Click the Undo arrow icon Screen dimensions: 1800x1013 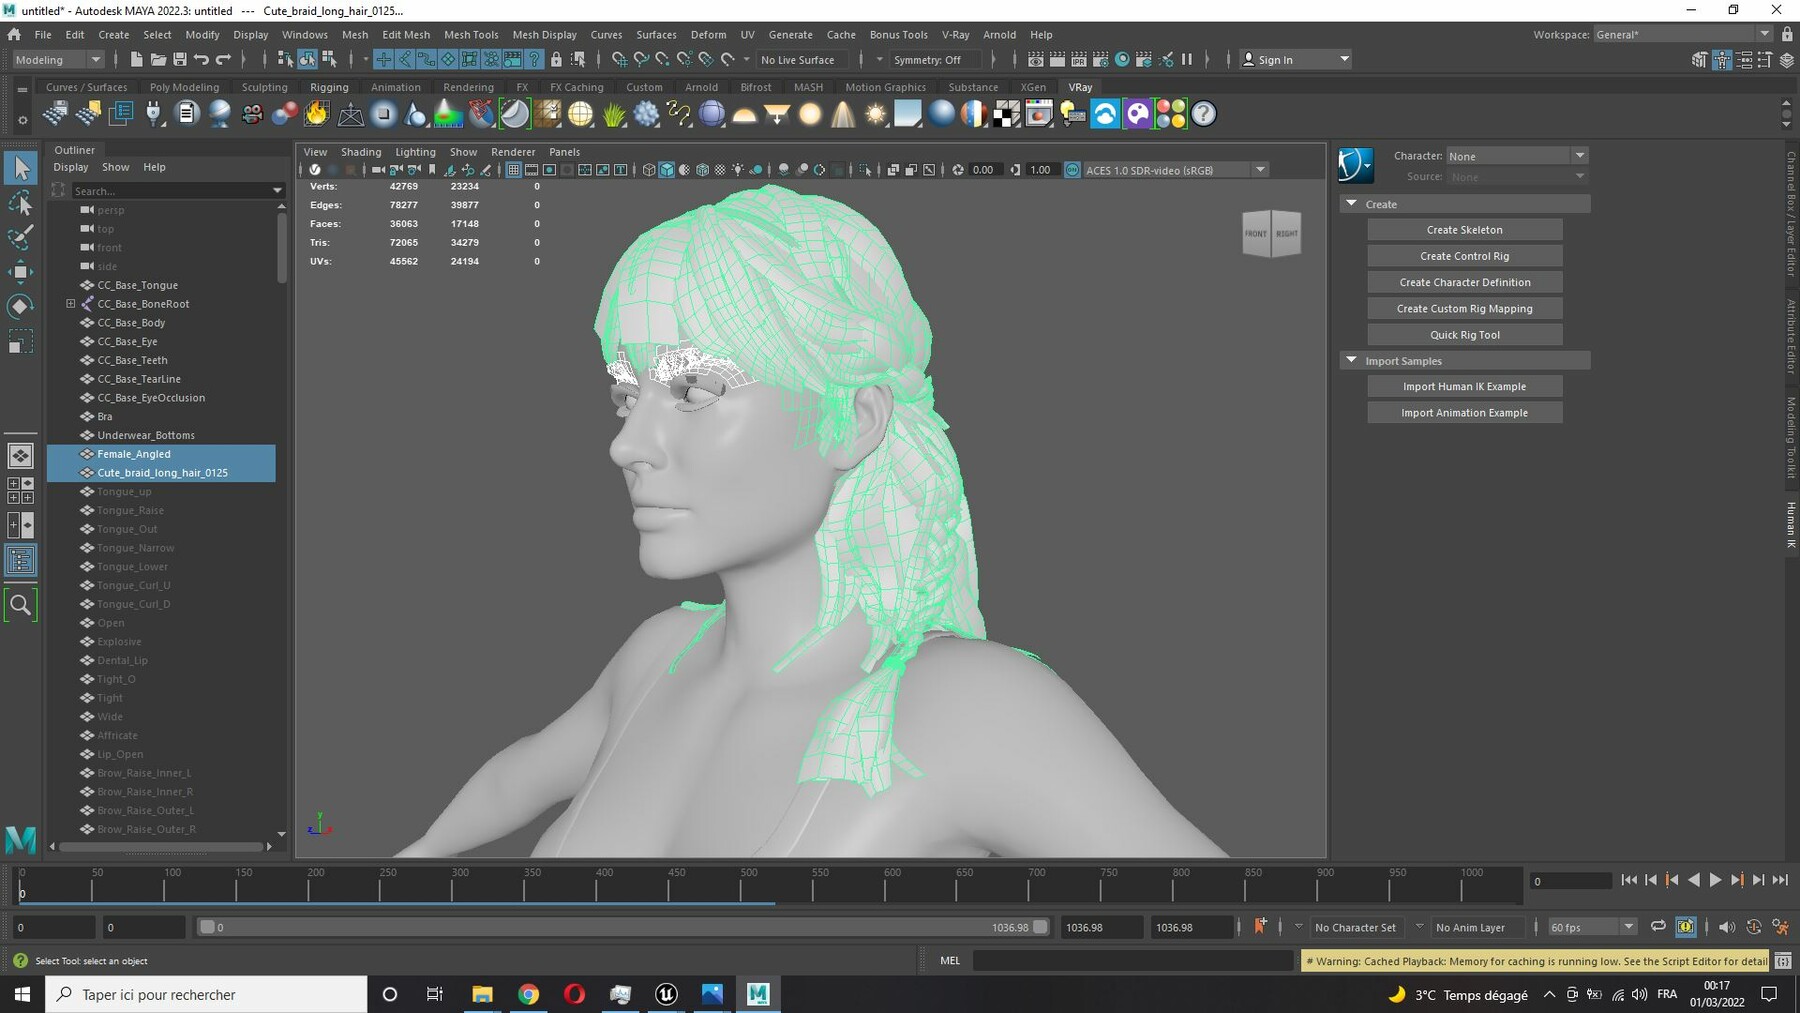click(202, 60)
